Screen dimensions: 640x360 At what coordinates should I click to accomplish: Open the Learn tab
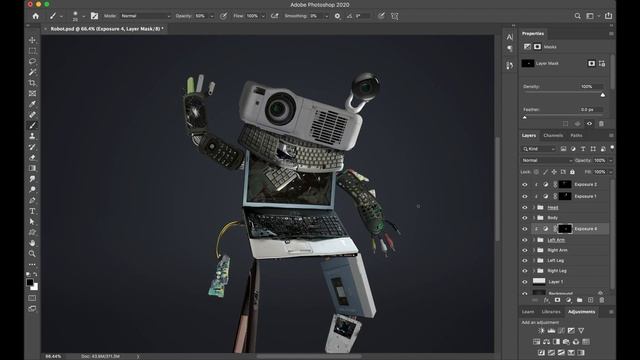click(528, 312)
